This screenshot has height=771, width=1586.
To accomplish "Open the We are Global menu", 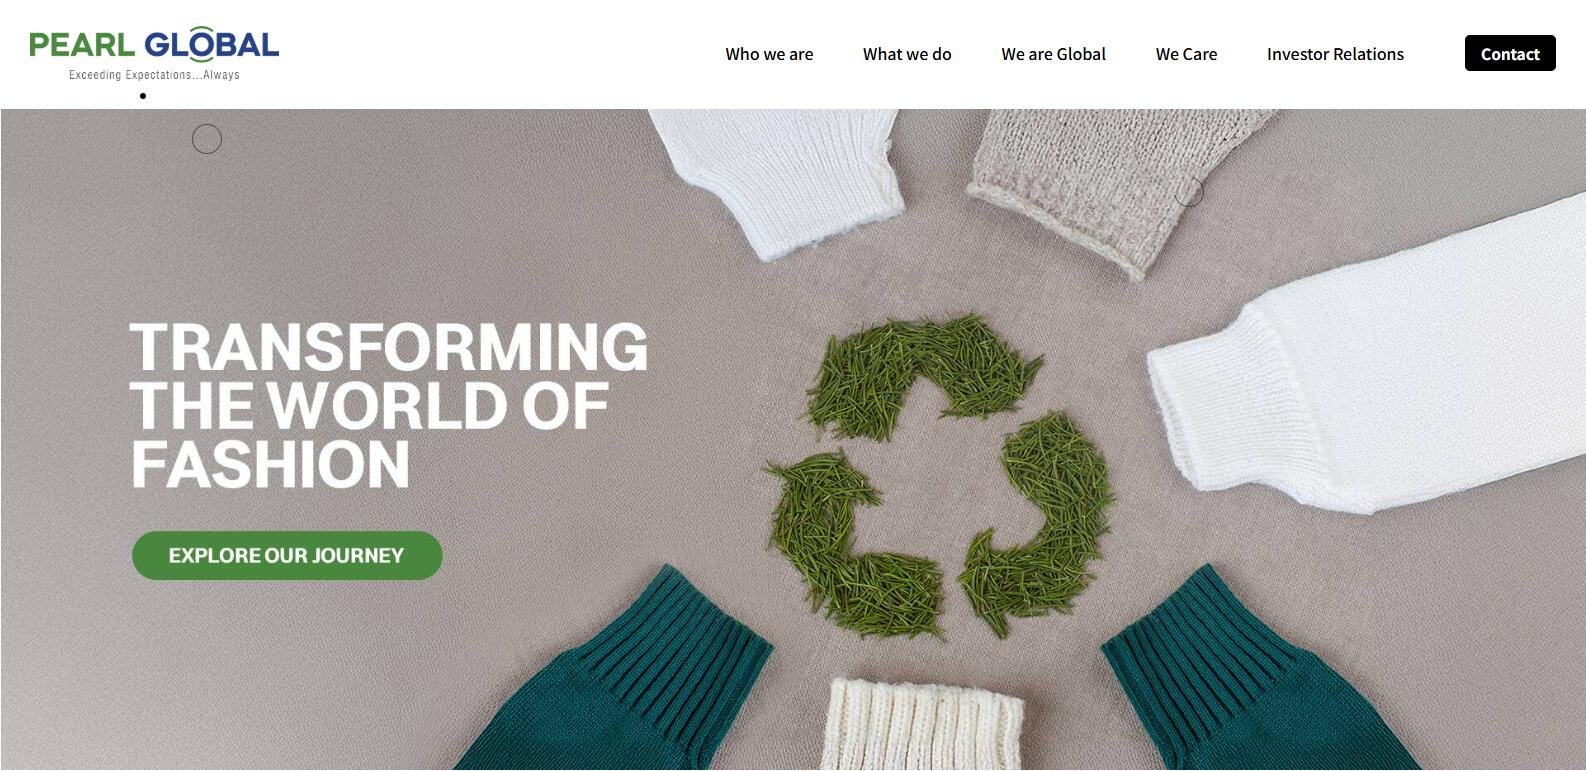I will point(1053,54).
